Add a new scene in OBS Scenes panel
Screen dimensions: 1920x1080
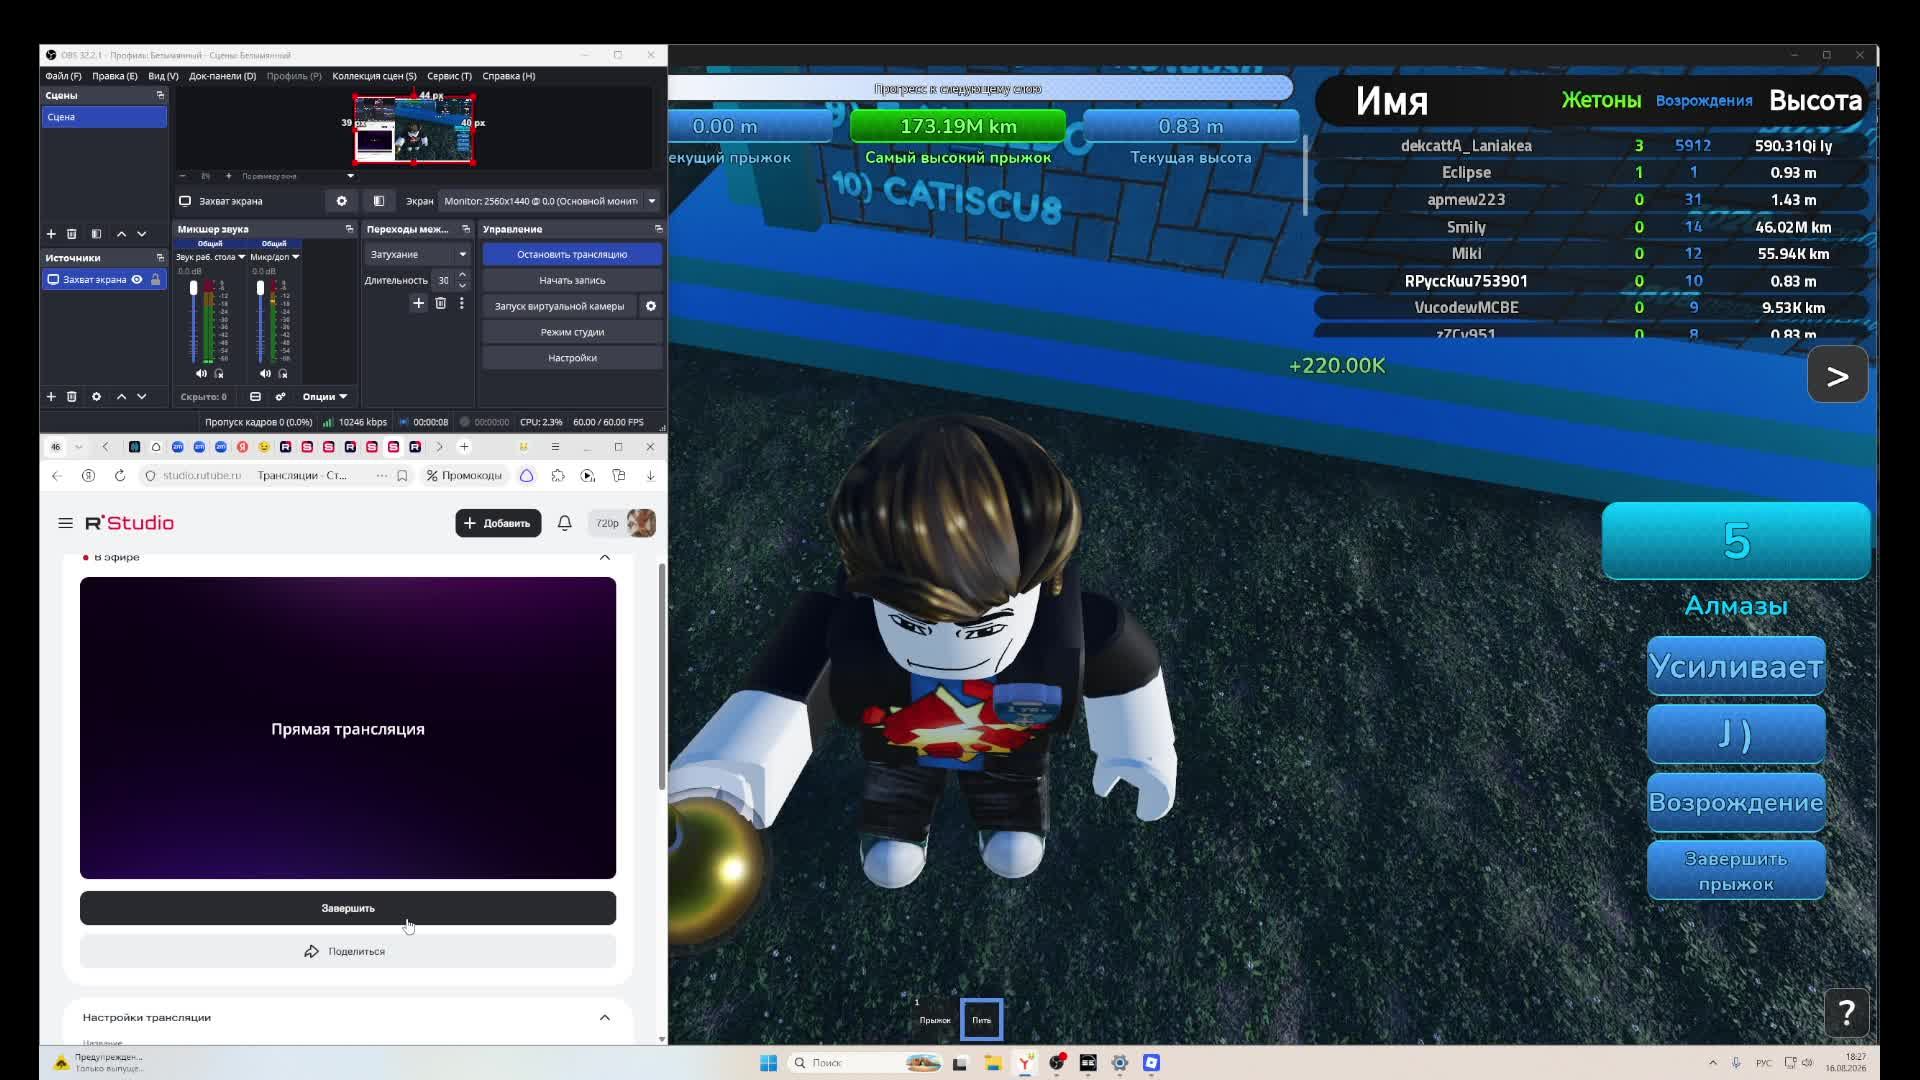(51, 234)
